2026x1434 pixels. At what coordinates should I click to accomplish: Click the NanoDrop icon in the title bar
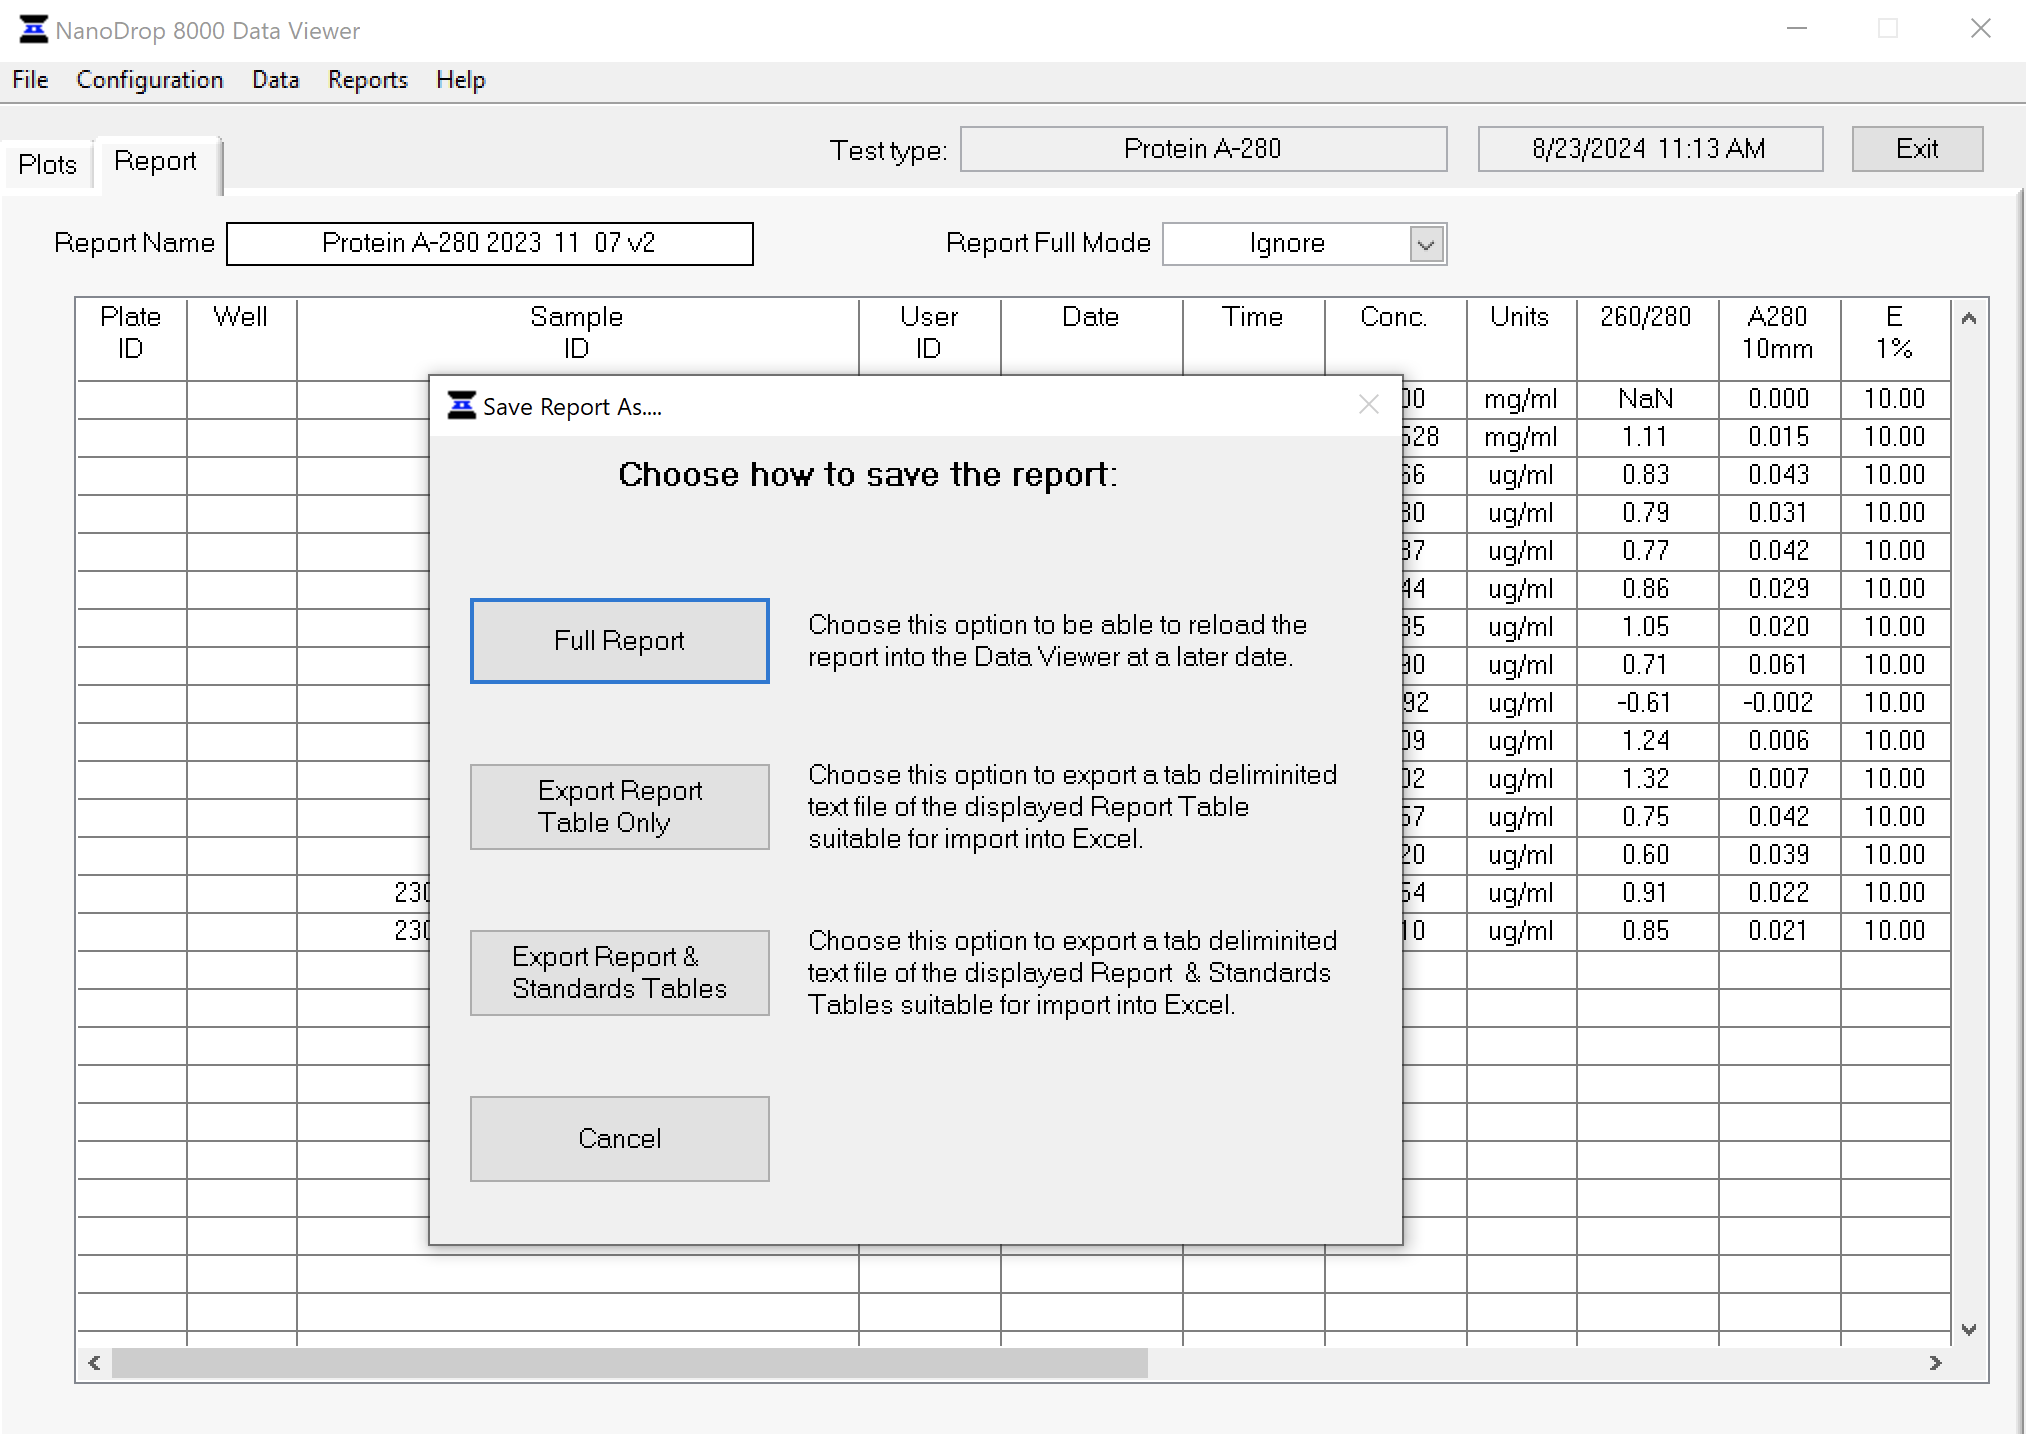coord(34,30)
